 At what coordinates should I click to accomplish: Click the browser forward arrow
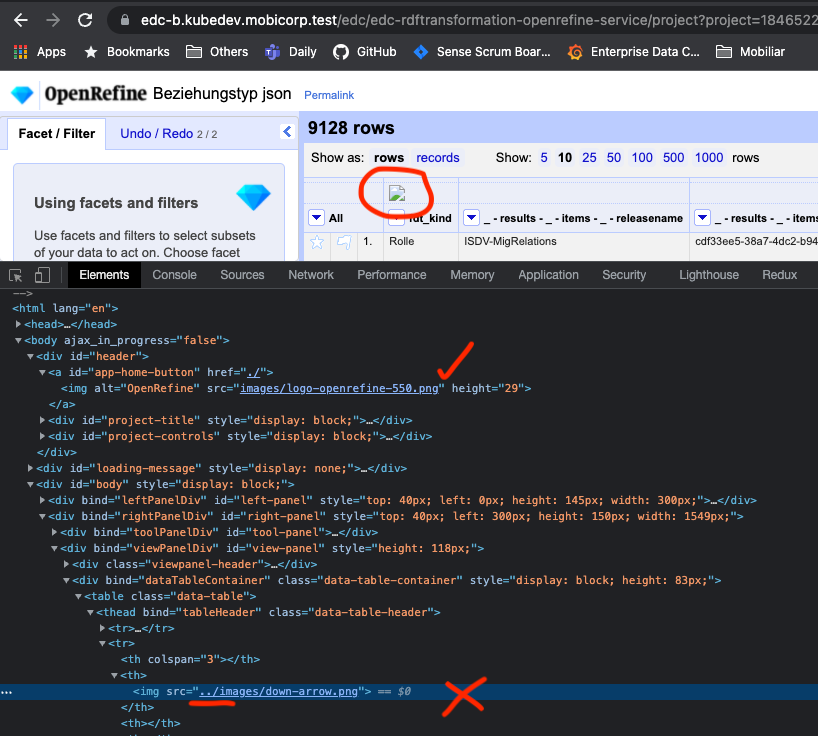point(53,20)
